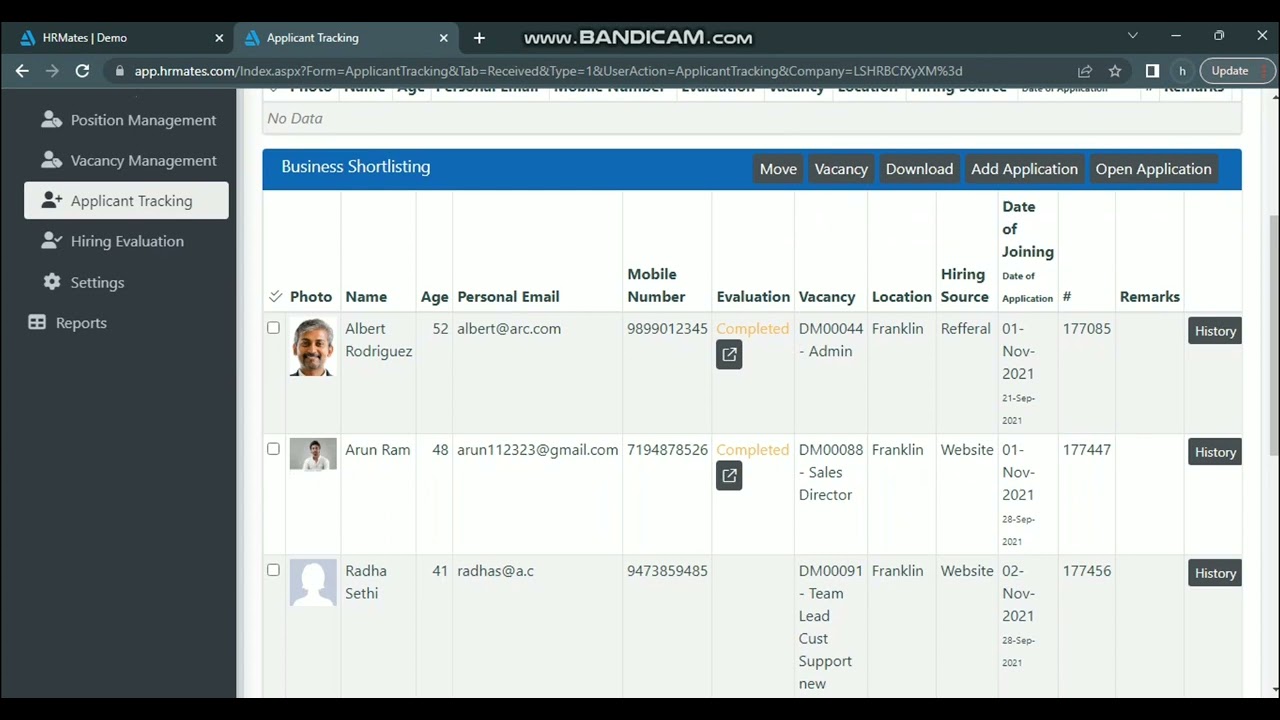Click the Personal Email column header
Image resolution: width=1280 pixels, height=720 pixels.
click(x=508, y=296)
